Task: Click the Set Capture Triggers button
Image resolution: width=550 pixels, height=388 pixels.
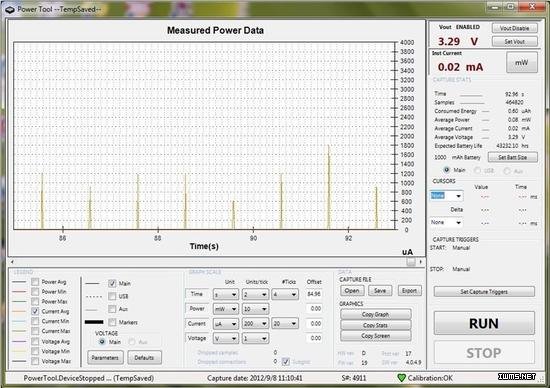Action: tap(484, 292)
